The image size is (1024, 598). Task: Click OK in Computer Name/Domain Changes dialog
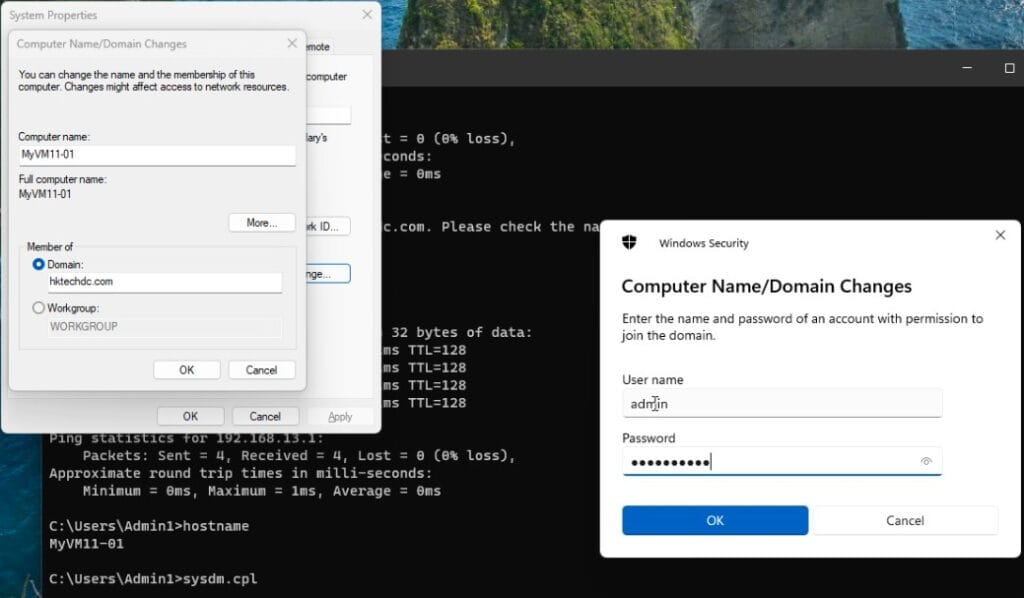[187, 370]
